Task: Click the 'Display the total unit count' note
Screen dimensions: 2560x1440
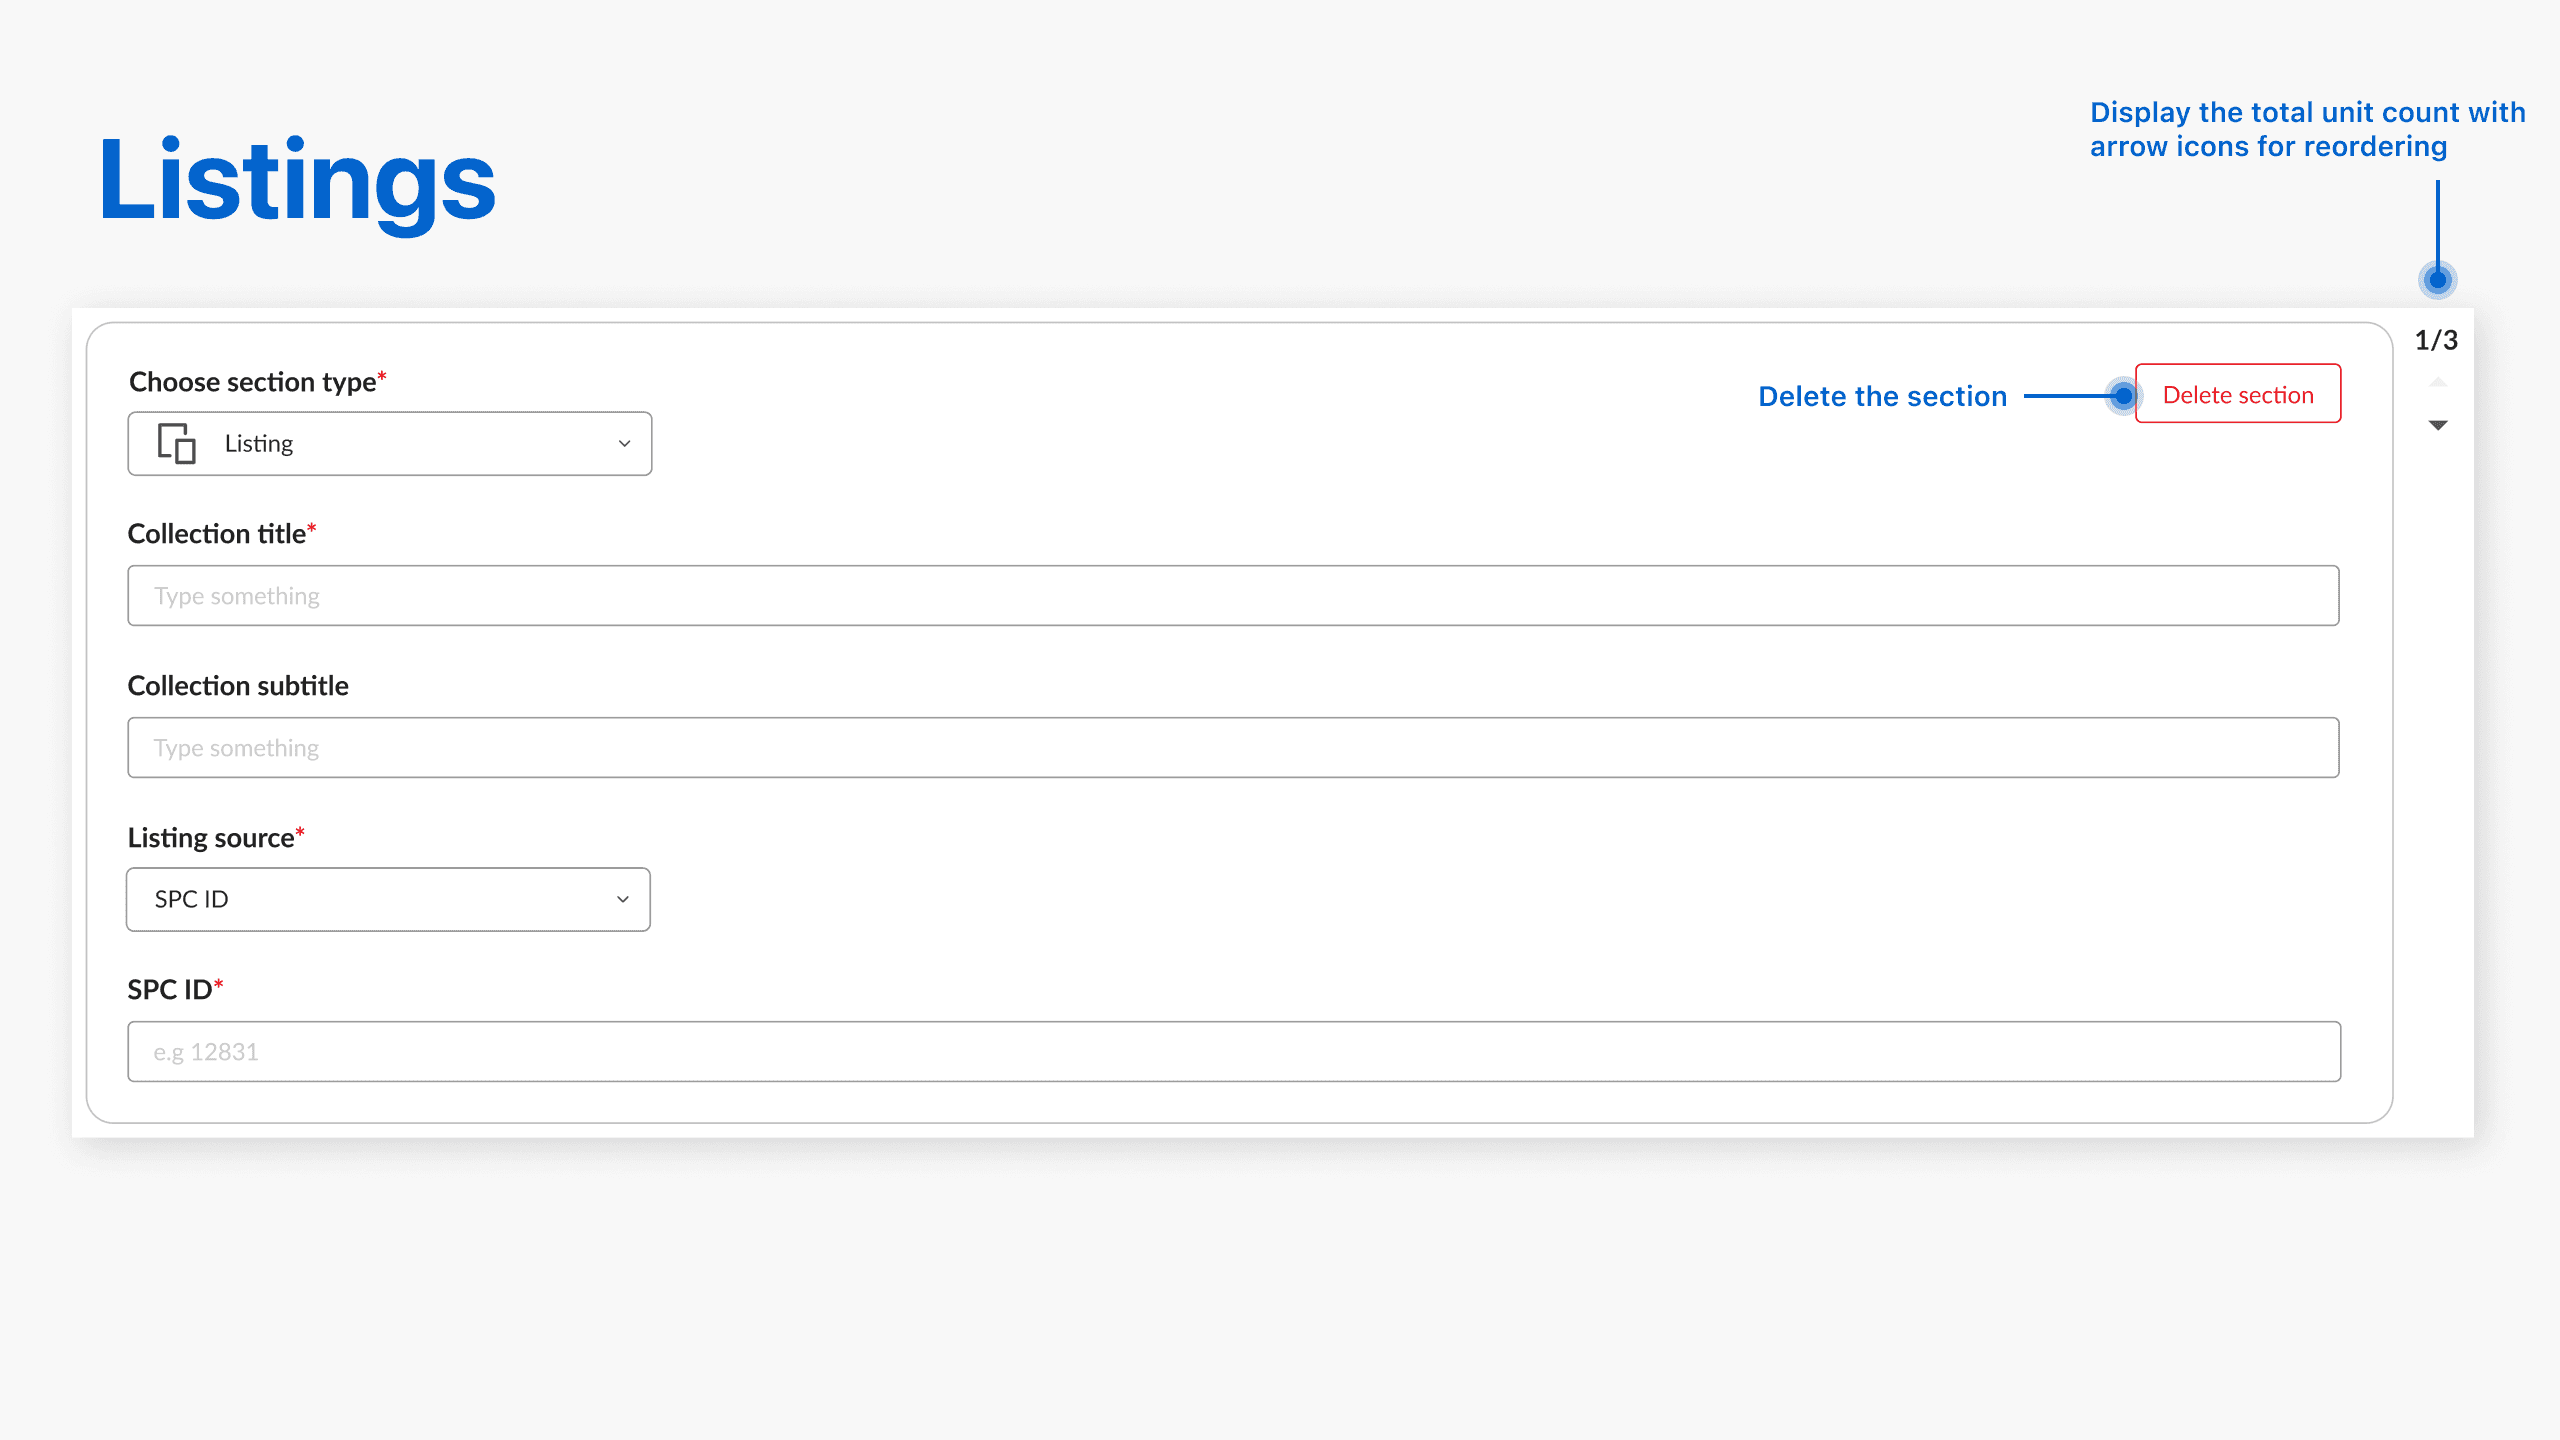Action: point(2306,130)
